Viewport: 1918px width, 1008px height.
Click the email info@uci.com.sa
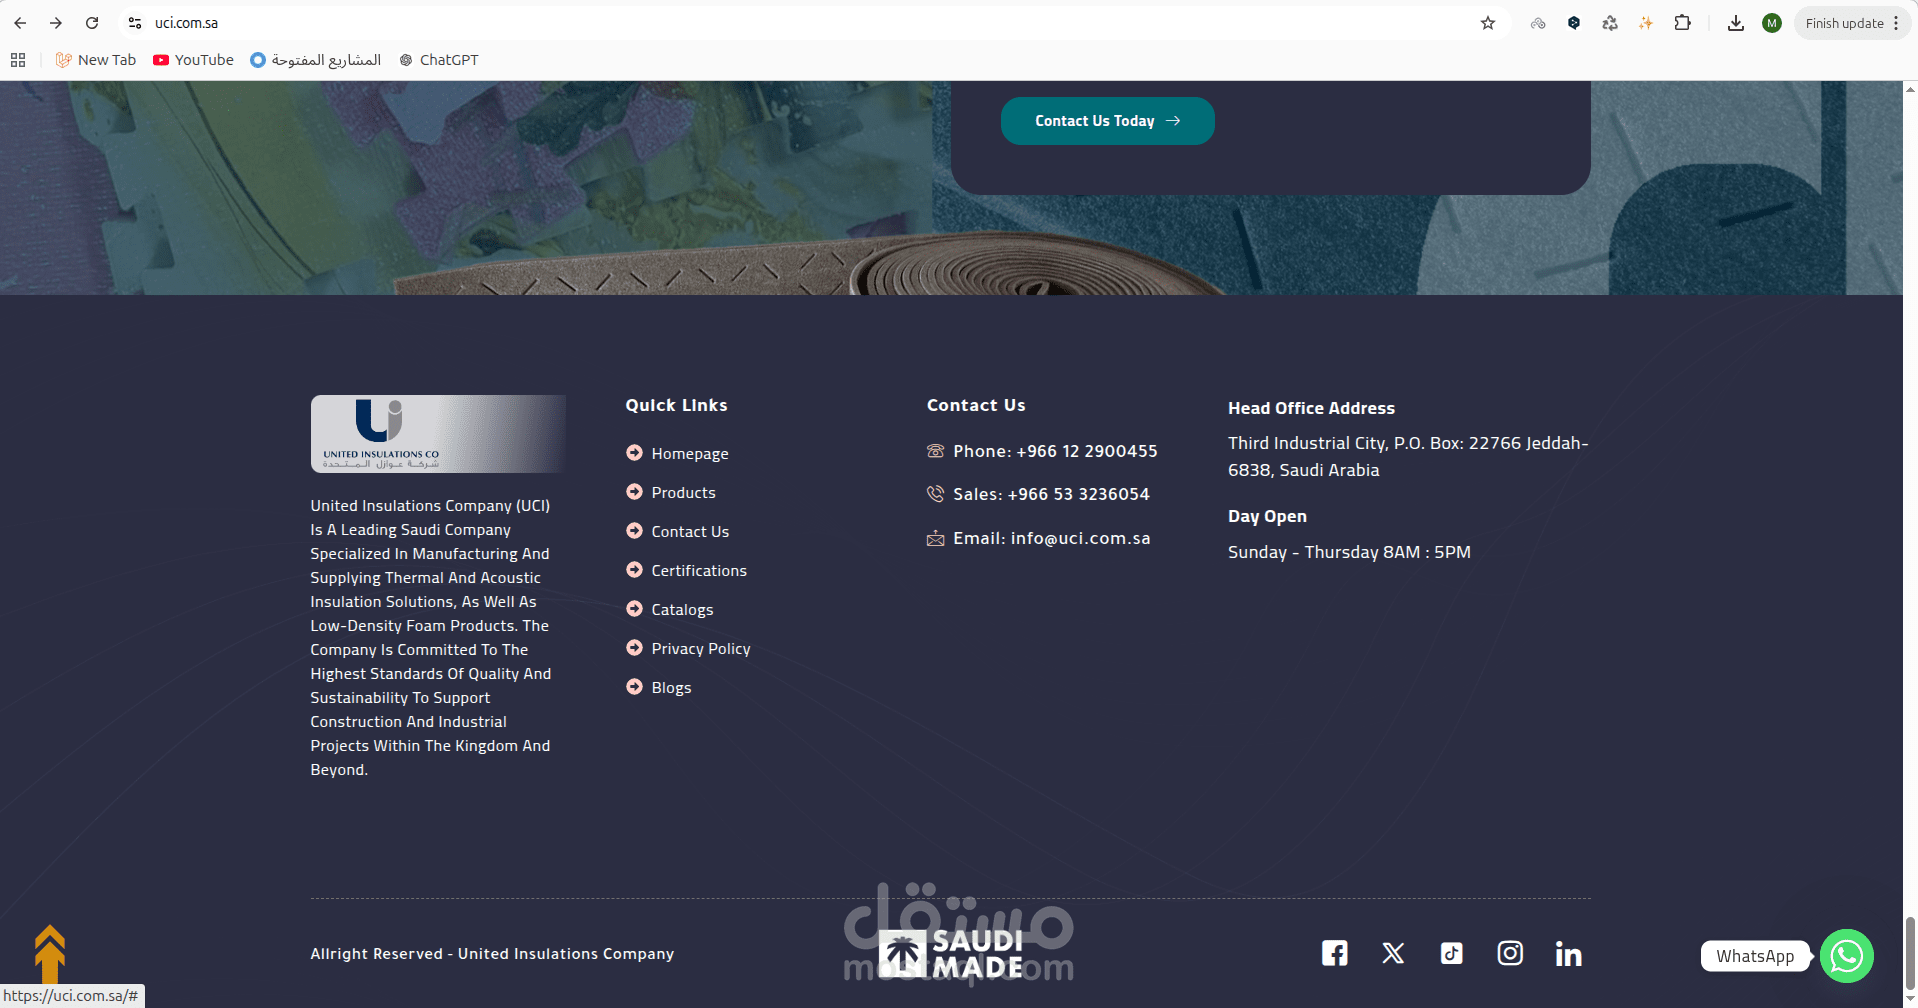[1081, 538]
